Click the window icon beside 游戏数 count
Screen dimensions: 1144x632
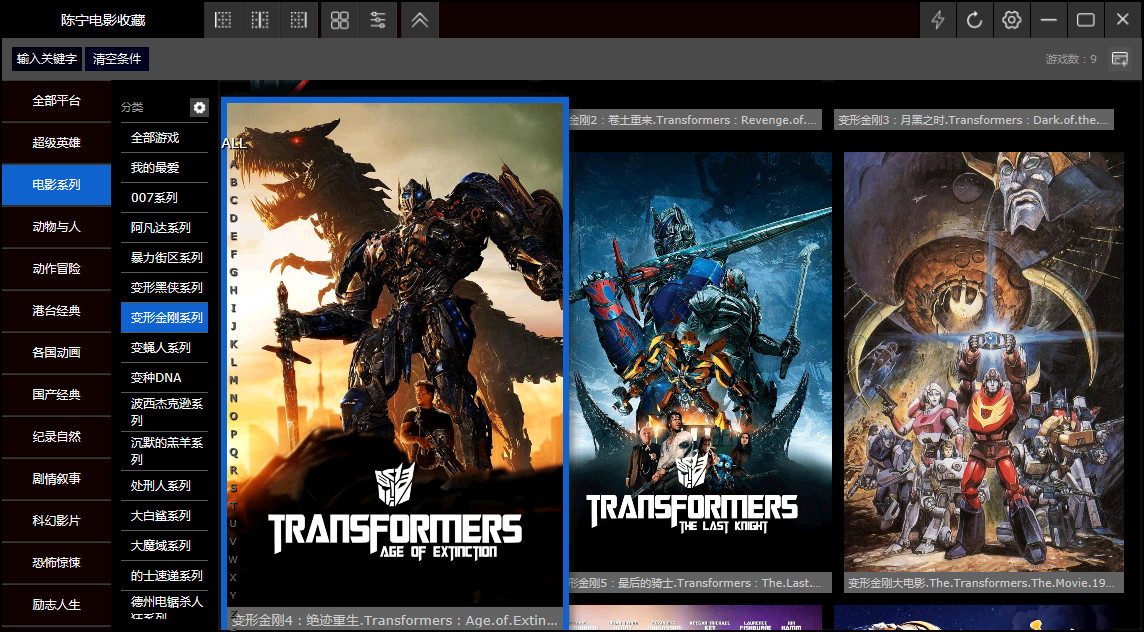1120,59
